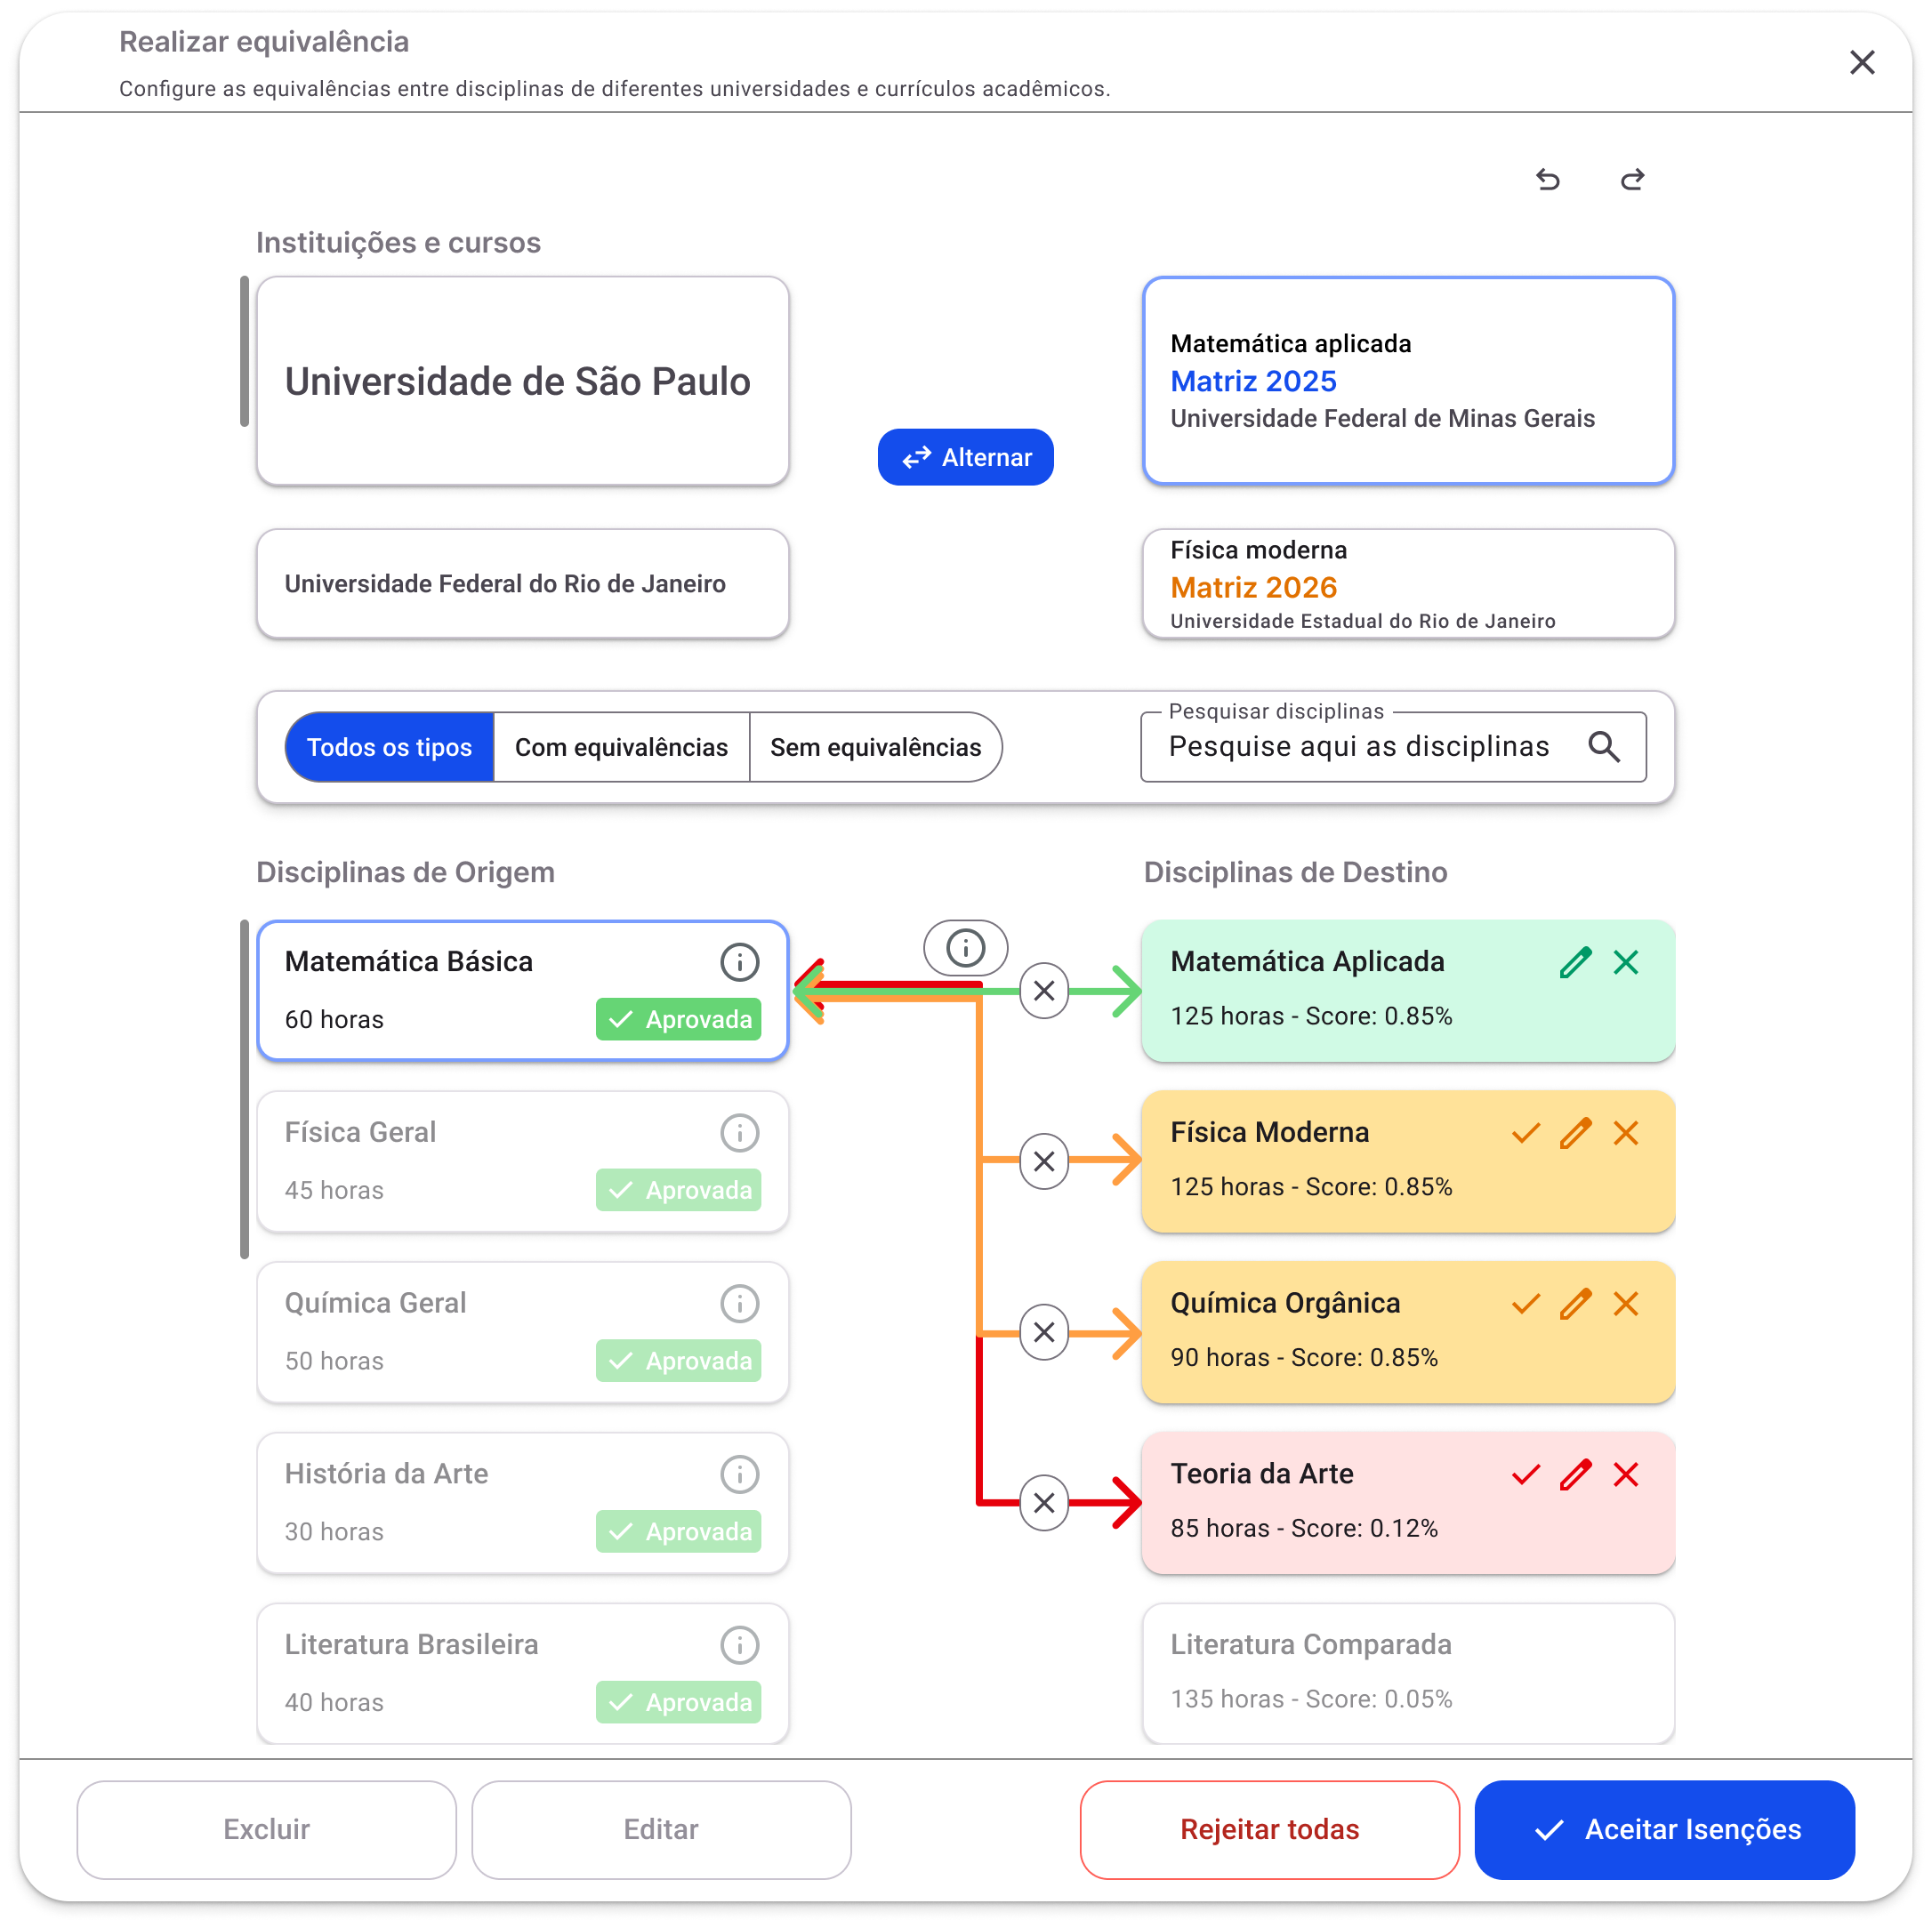
Task: Select the Física moderna Matriz 2026 course
Action: click(1407, 584)
